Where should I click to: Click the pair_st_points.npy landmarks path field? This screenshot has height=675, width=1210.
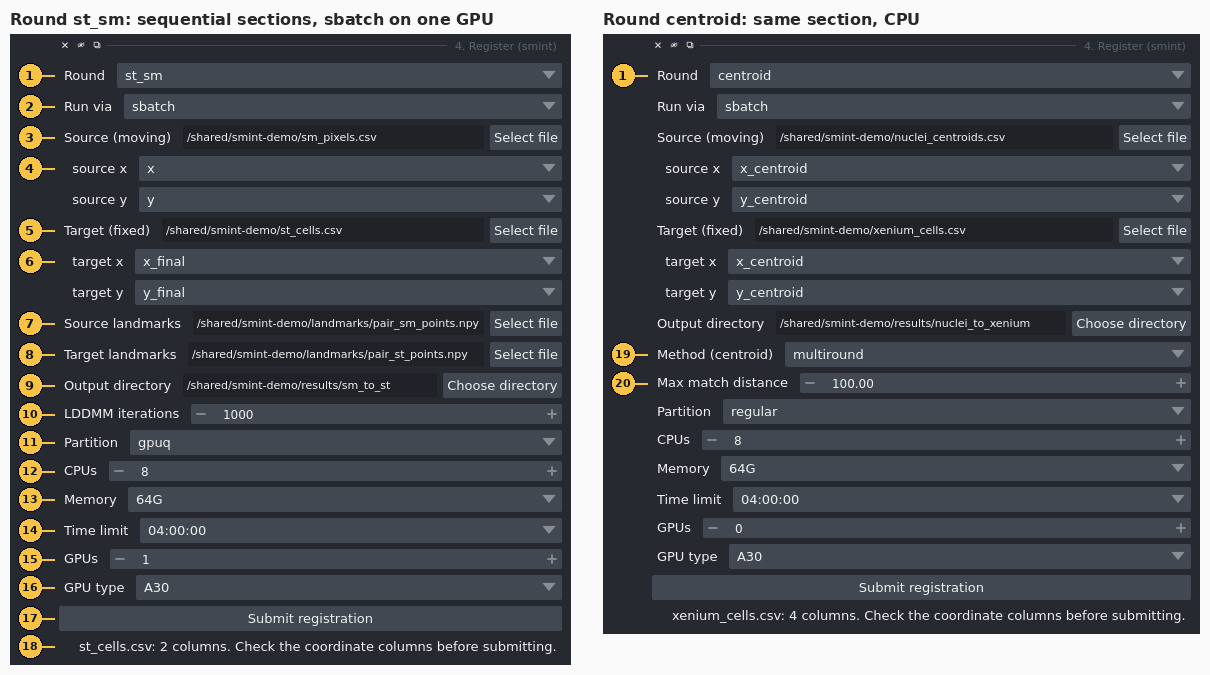[335, 354]
